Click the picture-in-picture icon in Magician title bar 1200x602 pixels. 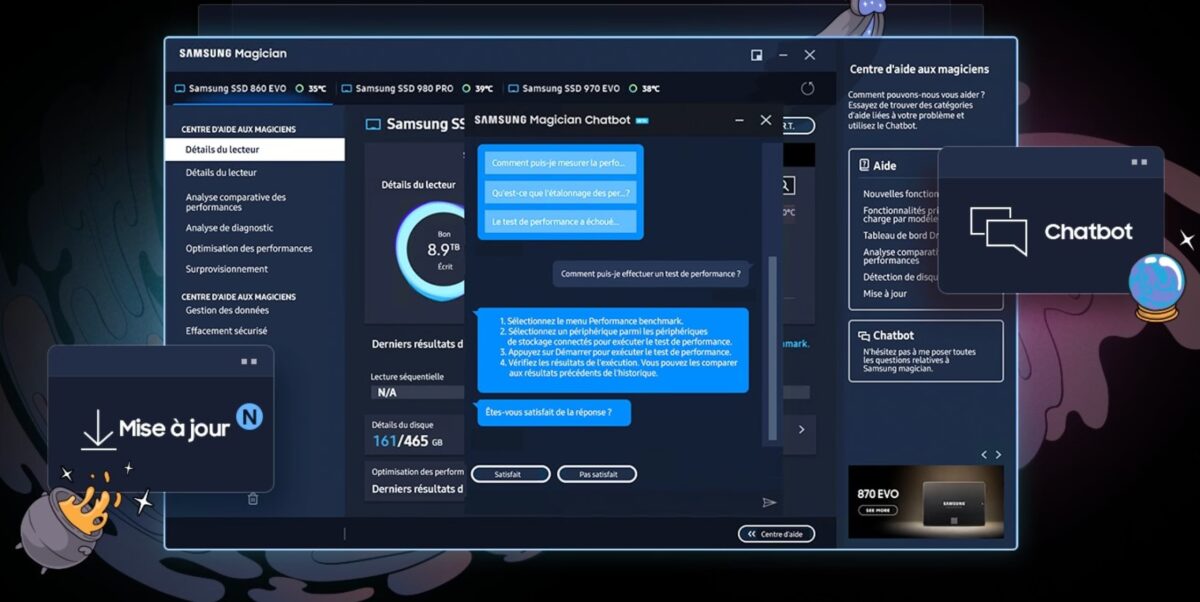click(757, 55)
